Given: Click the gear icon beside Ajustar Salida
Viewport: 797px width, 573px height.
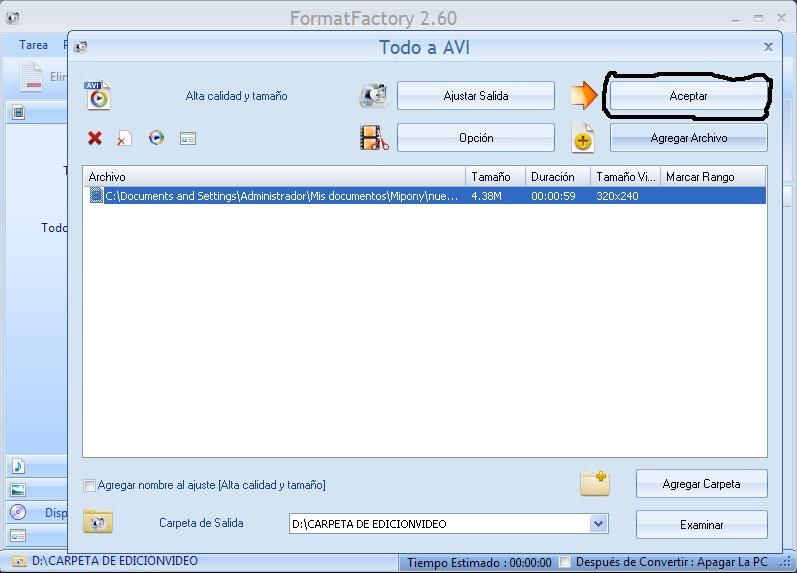Looking at the screenshot, I should pyautogui.click(x=374, y=96).
